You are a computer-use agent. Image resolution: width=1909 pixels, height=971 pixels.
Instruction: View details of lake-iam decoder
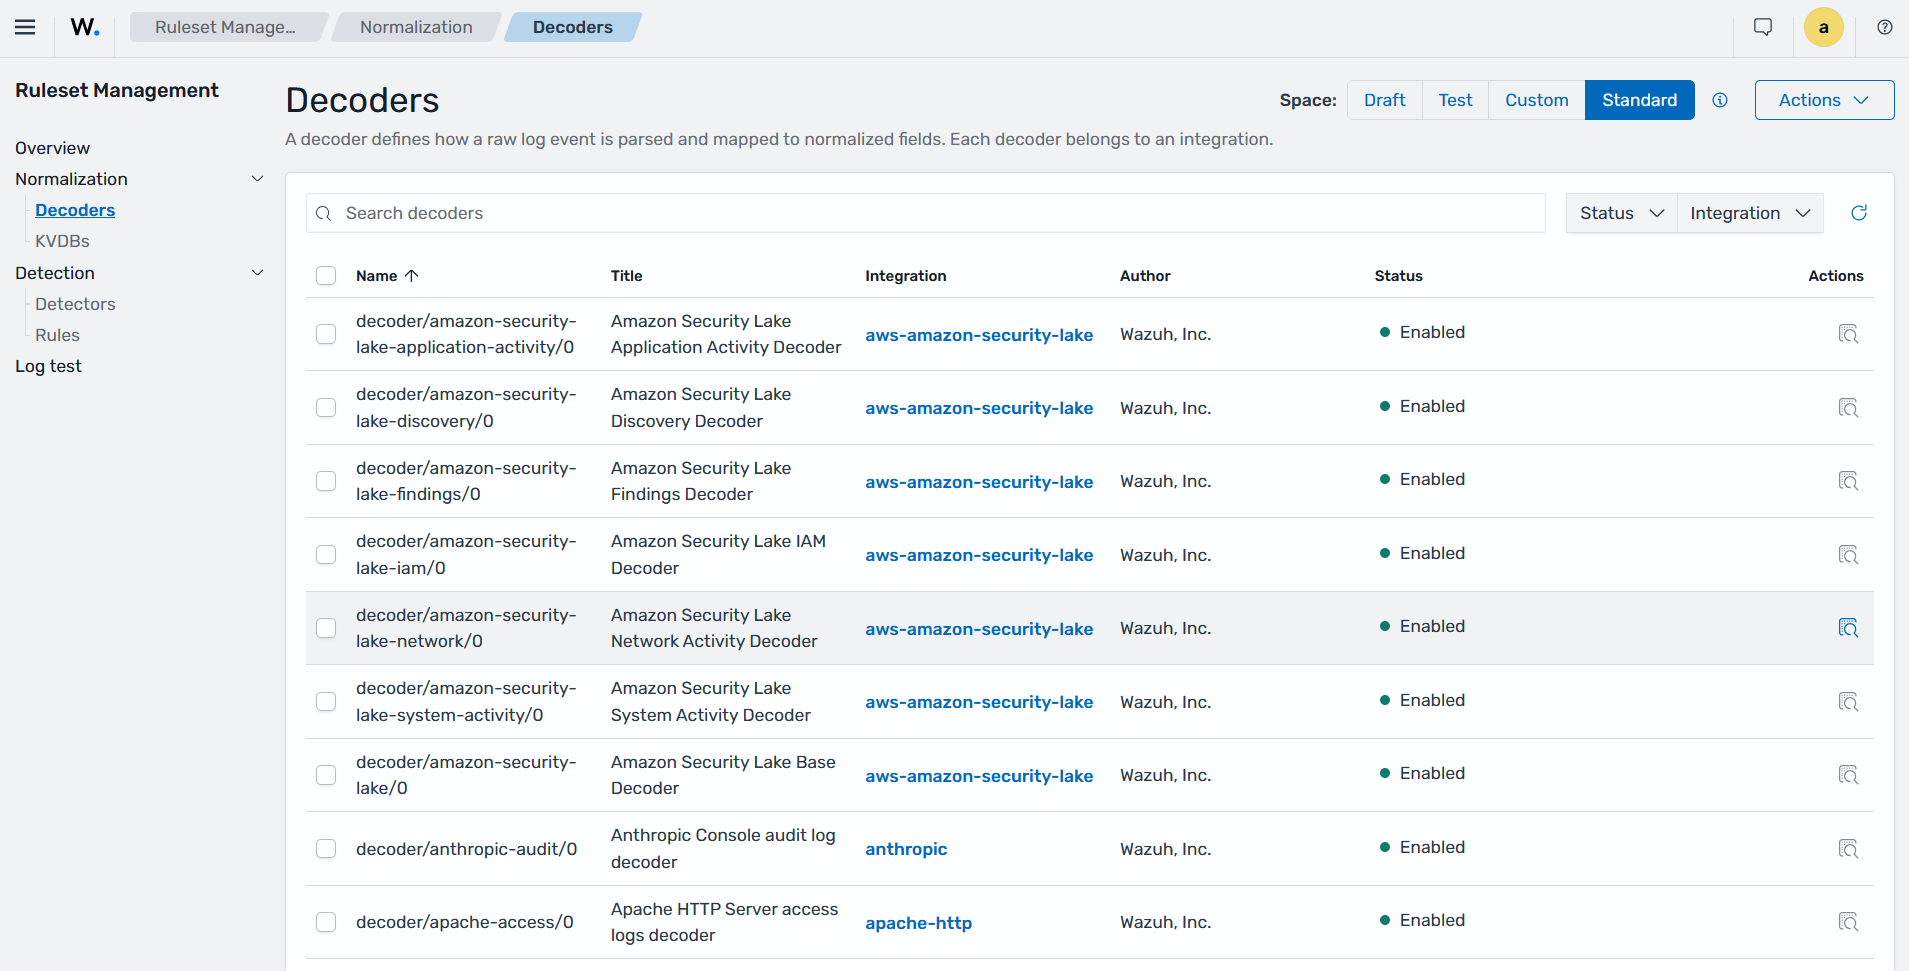[x=1848, y=555]
